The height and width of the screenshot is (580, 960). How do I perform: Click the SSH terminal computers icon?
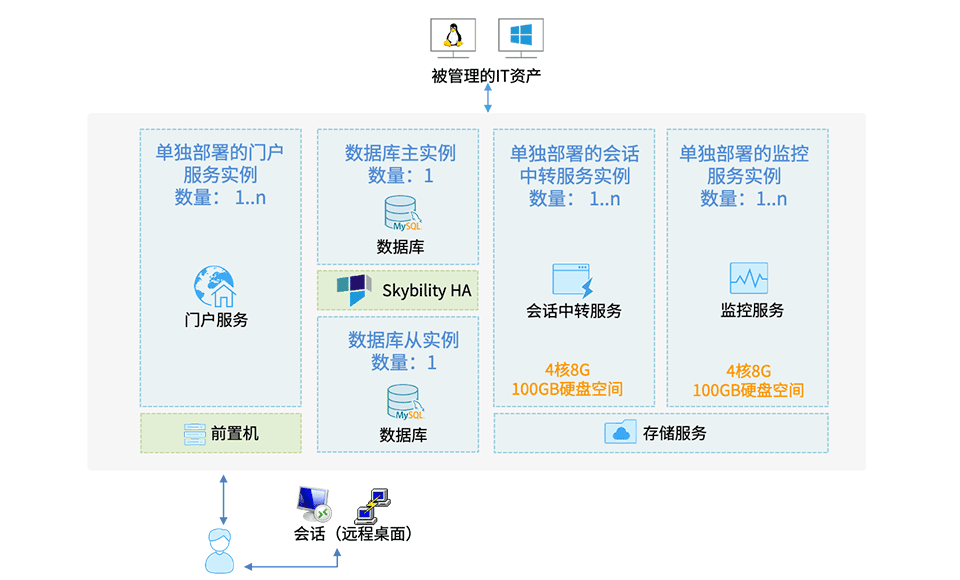[372, 506]
